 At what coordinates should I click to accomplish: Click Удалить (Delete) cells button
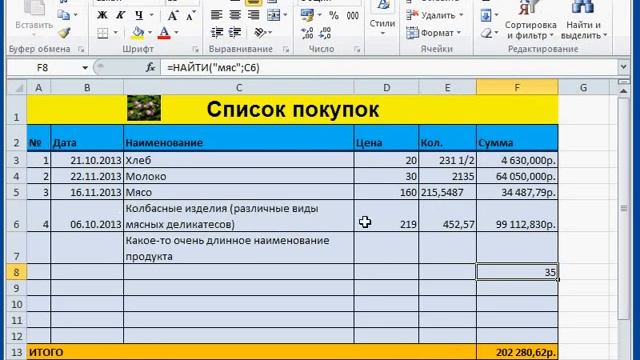[434, 16]
